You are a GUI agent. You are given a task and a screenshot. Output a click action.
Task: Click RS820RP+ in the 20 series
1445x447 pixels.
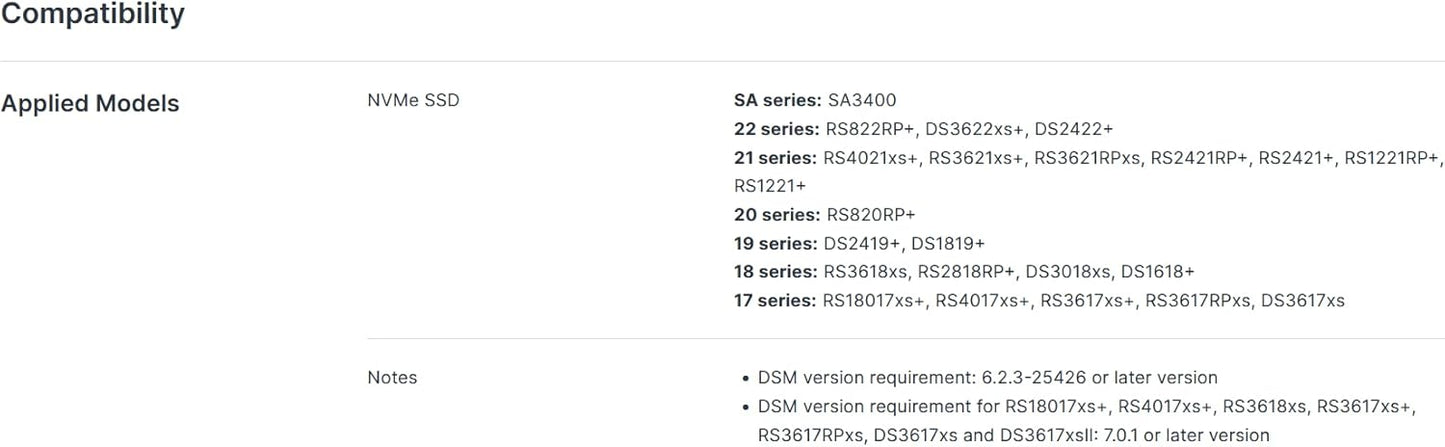pyautogui.click(x=871, y=215)
